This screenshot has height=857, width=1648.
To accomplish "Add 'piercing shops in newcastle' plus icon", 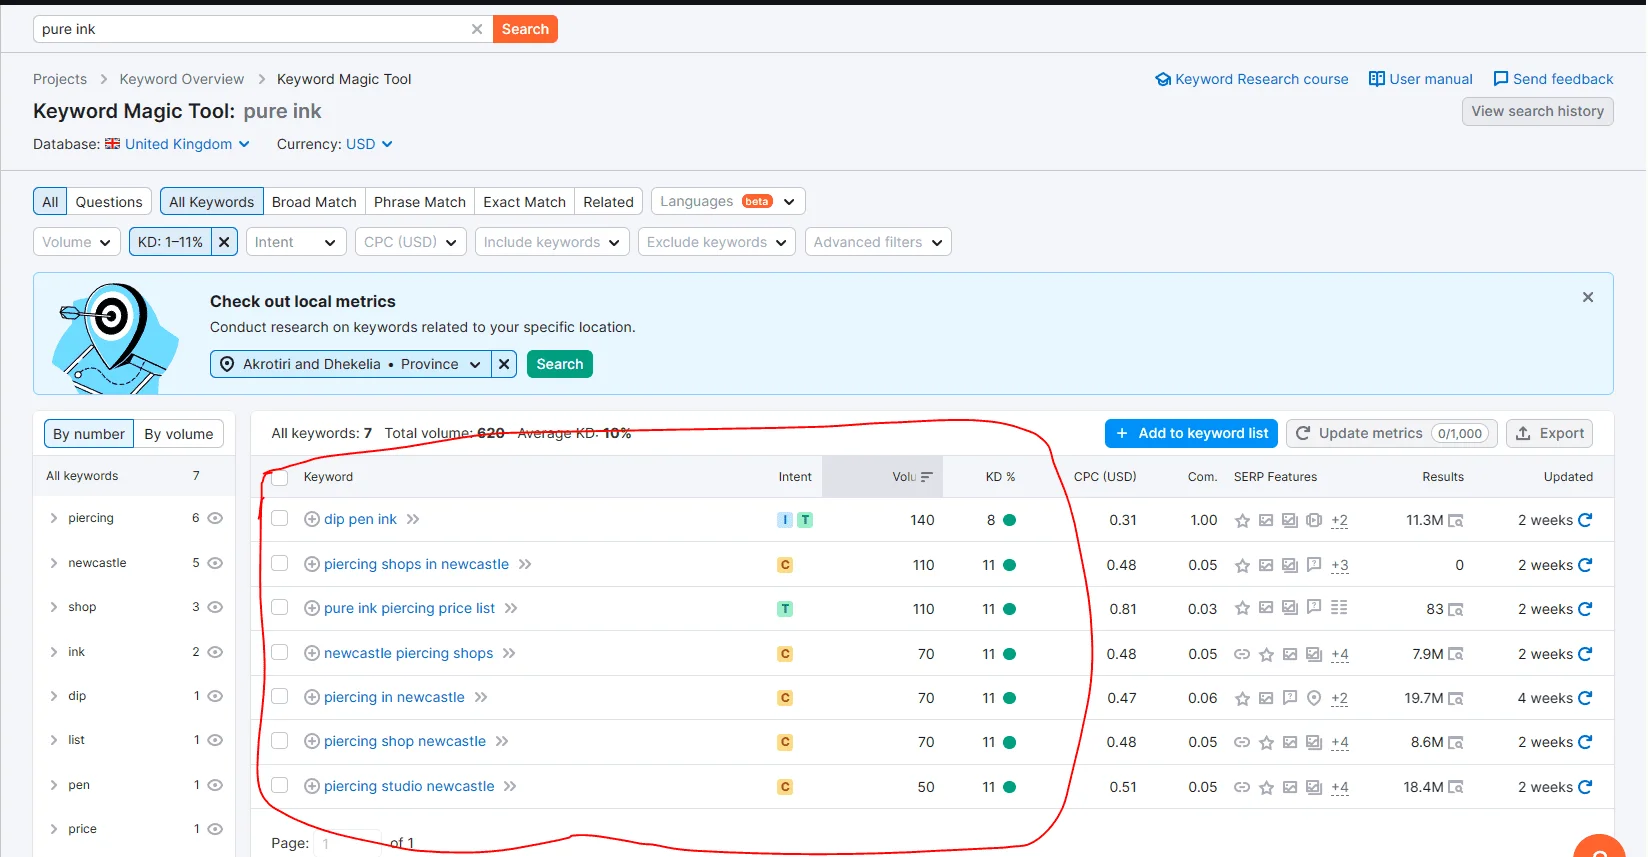I will click(x=312, y=564).
